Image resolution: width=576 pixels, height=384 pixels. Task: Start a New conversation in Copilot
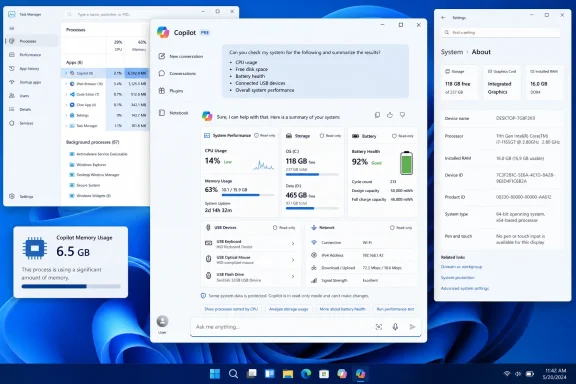click(181, 56)
